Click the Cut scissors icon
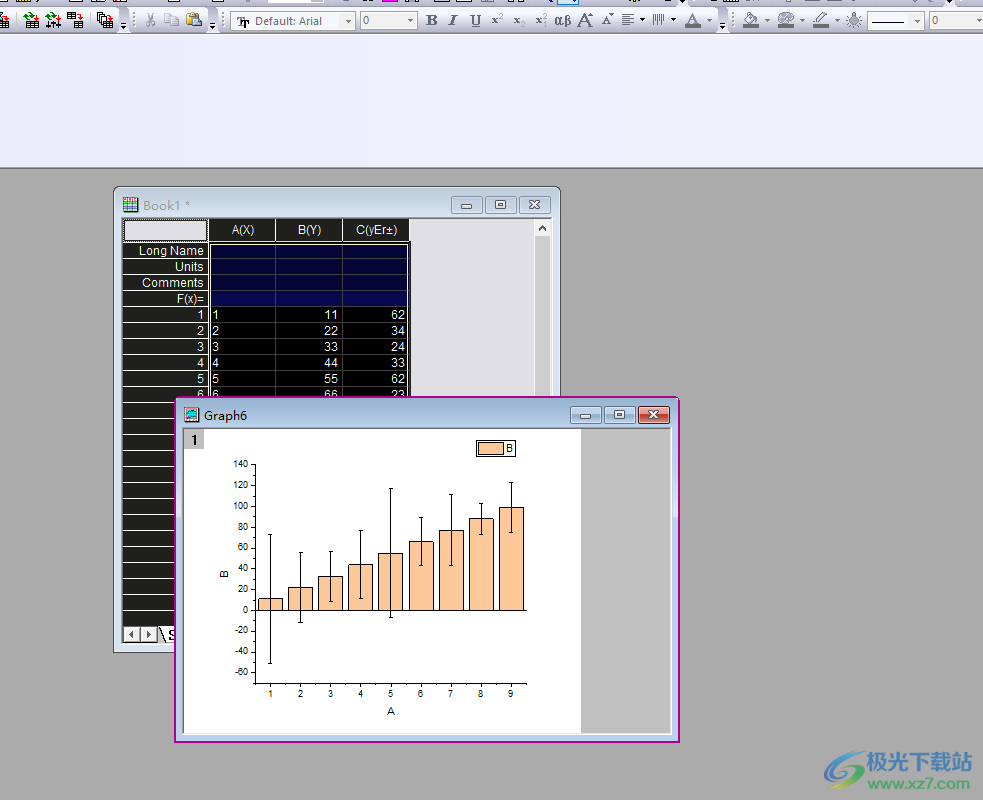The image size is (983, 800). (150, 21)
